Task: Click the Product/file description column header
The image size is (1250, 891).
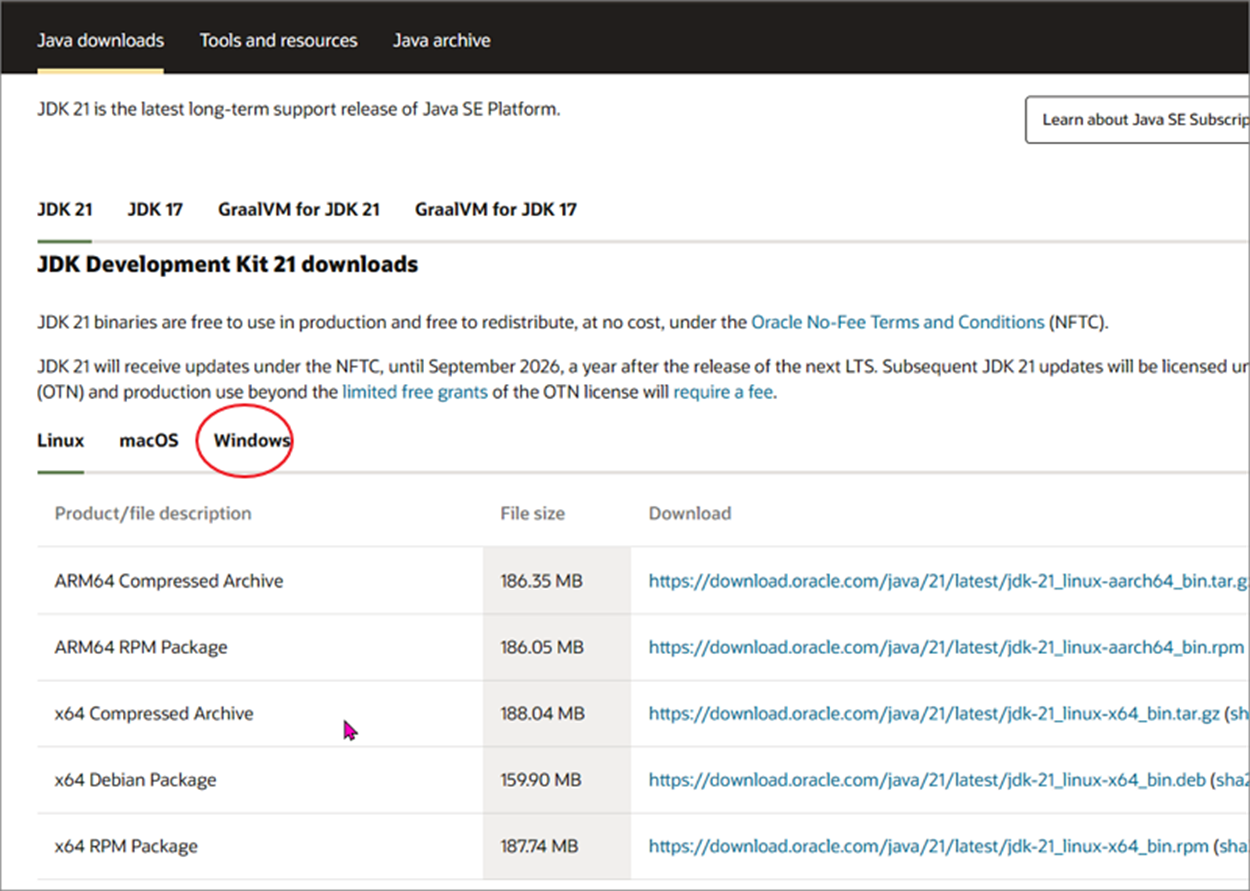Action: 153,514
